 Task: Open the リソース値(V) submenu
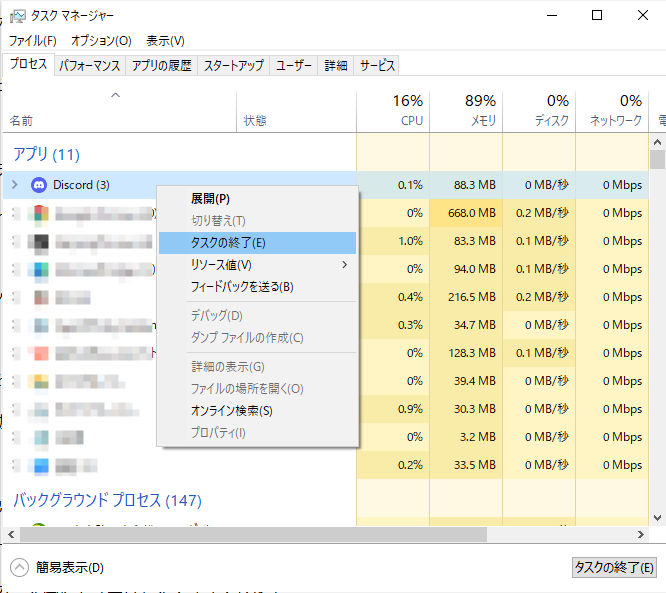[257, 265]
